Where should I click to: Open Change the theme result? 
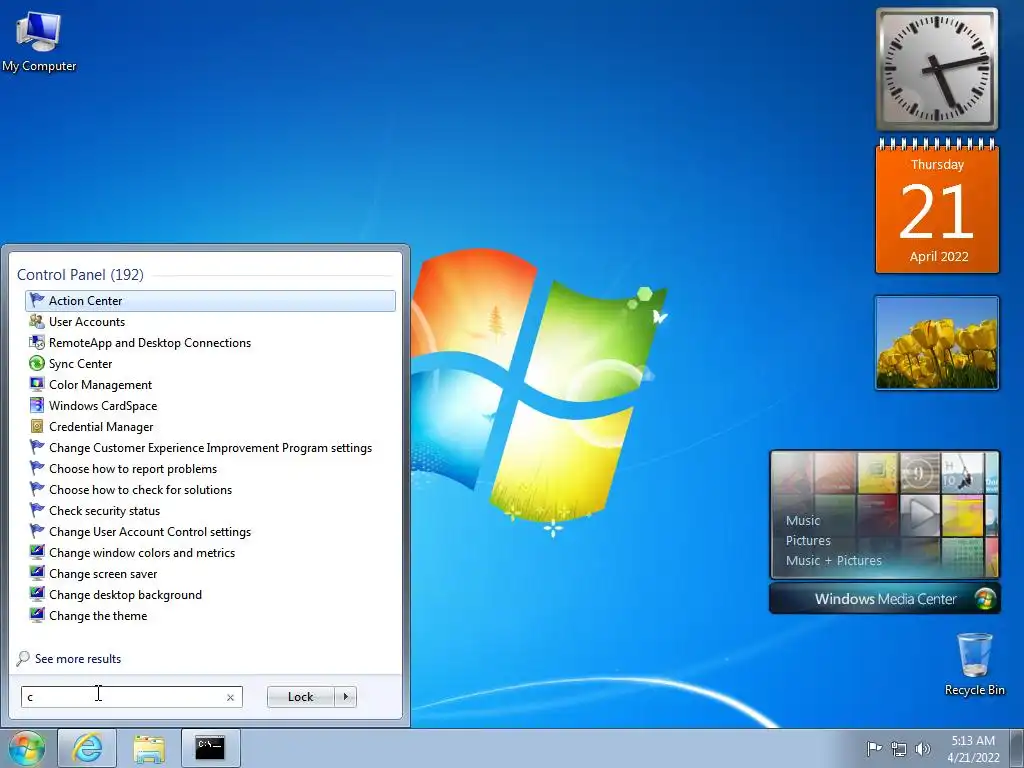click(210, 615)
